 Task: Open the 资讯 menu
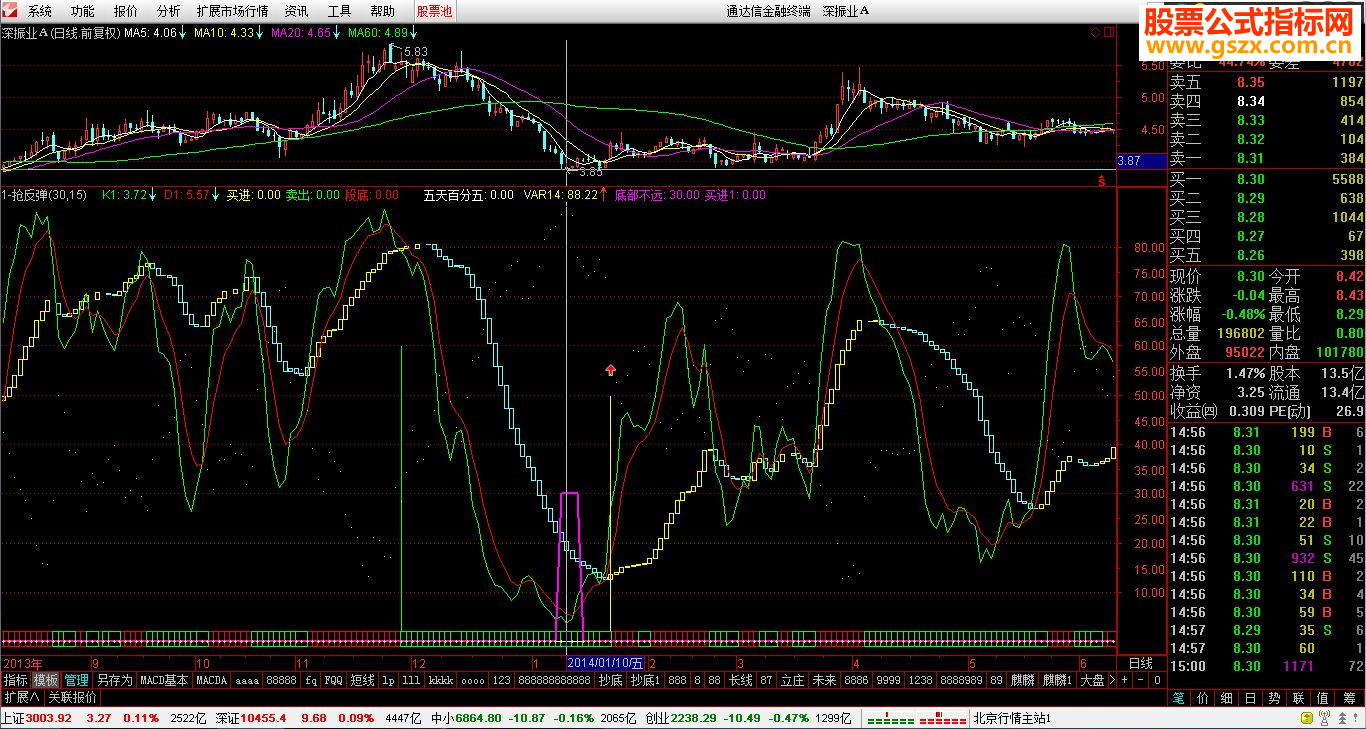(296, 11)
